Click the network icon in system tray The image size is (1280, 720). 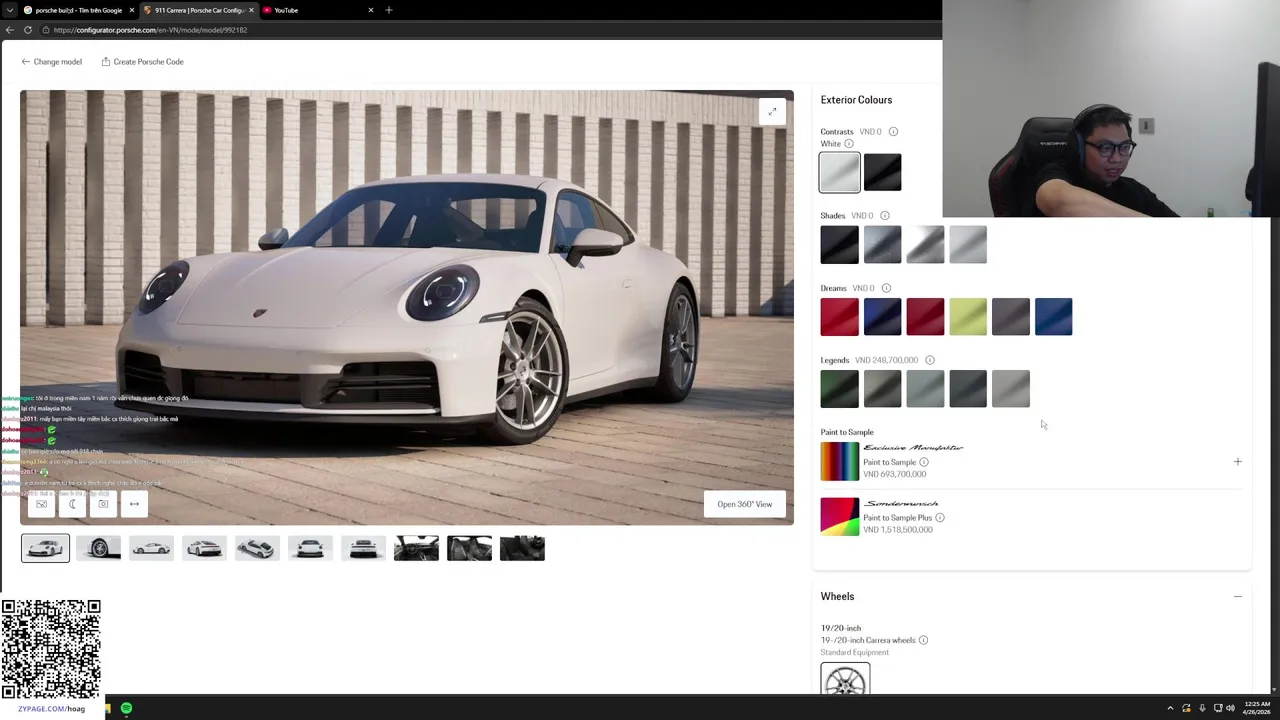(x=1217, y=708)
